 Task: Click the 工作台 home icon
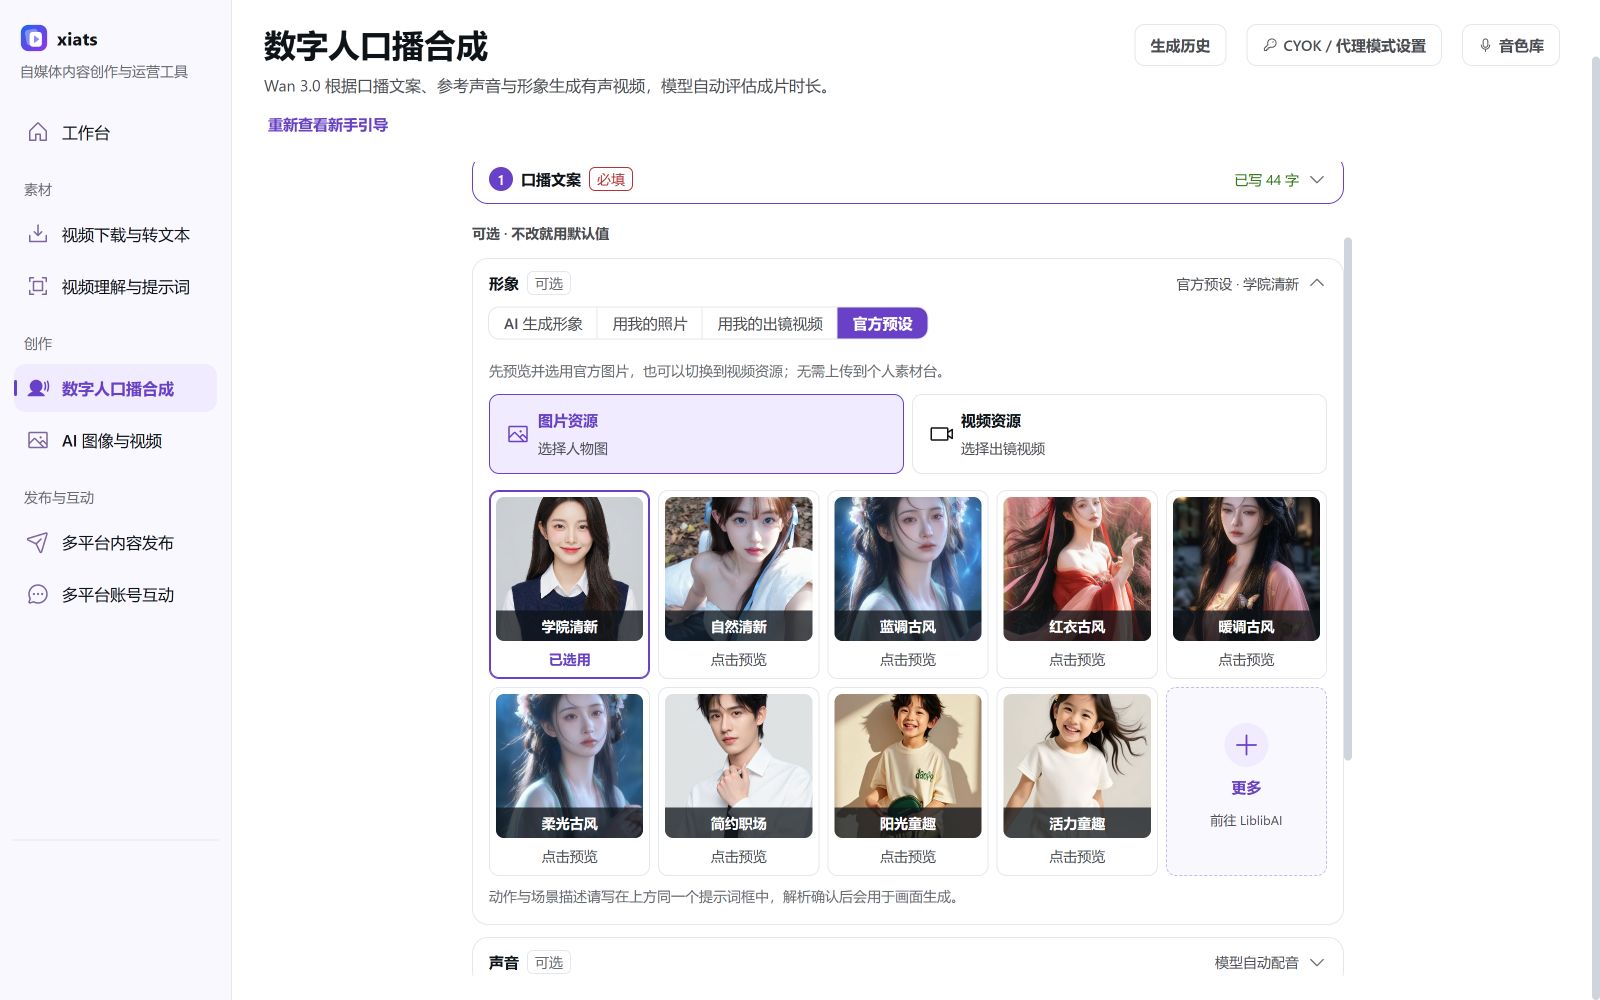[x=38, y=132]
